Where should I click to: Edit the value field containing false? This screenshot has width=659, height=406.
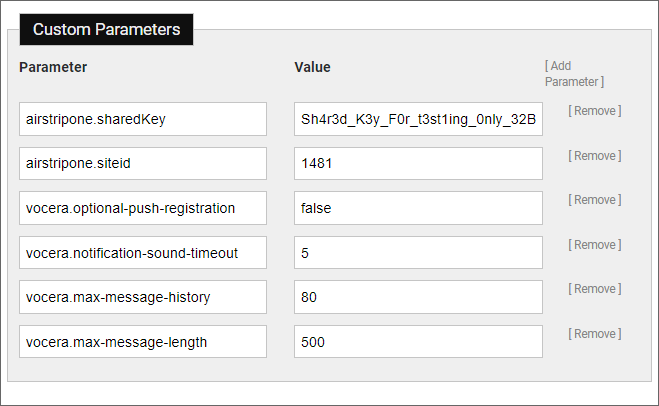(418, 208)
